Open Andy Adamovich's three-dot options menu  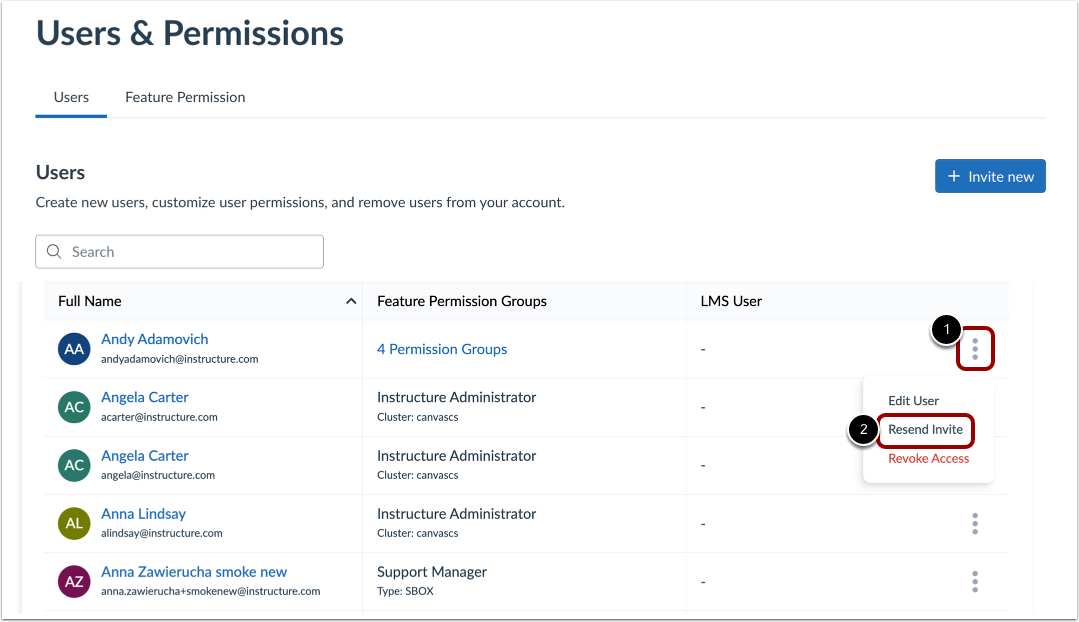click(x=975, y=349)
